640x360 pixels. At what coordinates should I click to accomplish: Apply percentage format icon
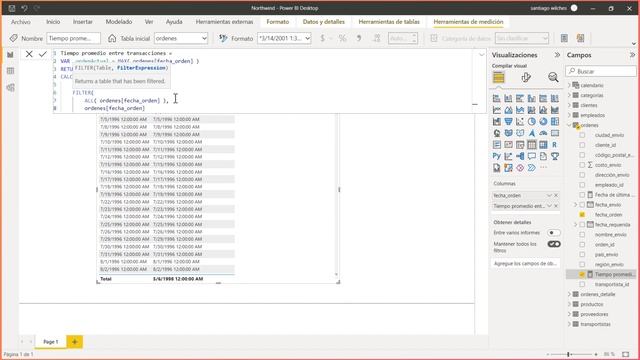point(342,38)
